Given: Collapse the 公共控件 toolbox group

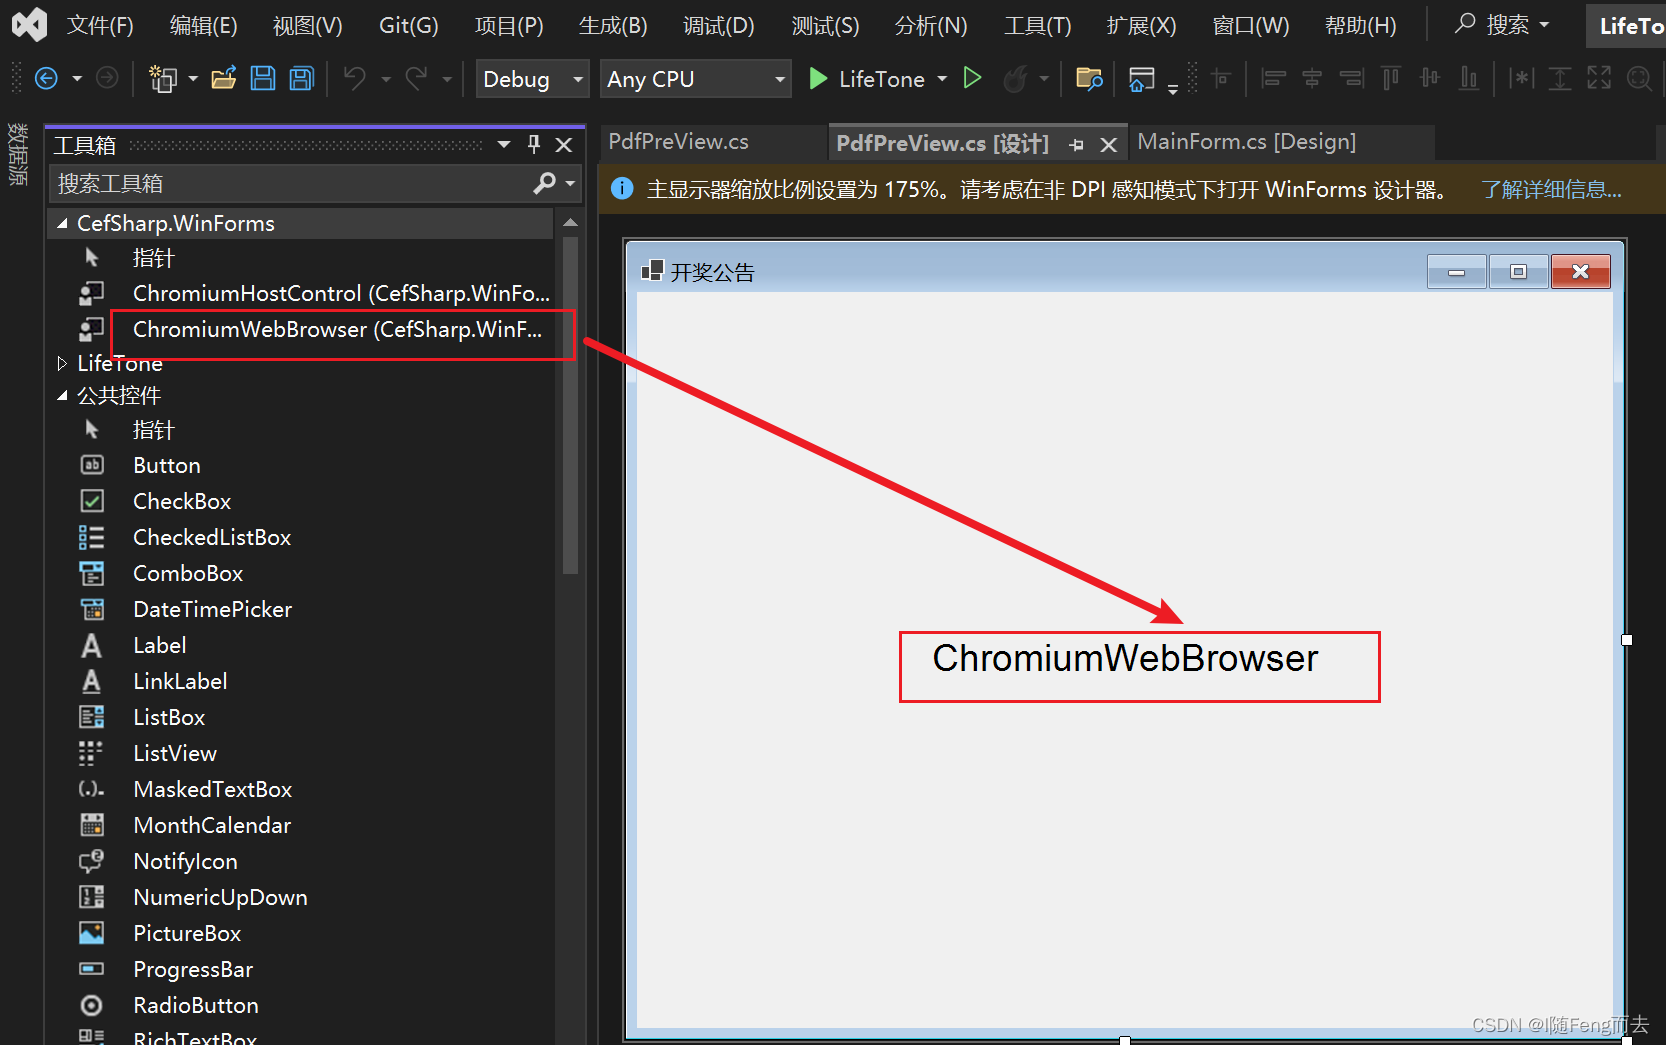Looking at the screenshot, I should [x=62, y=395].
